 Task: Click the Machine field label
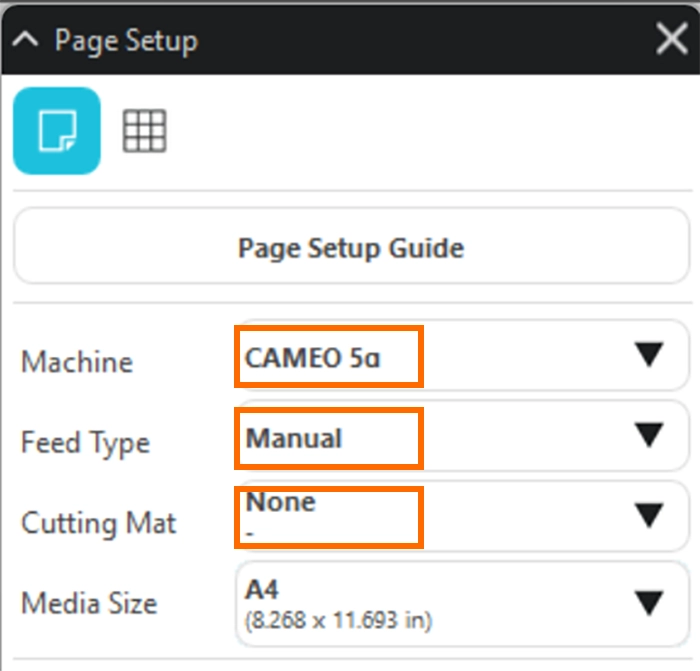tap(77, 362)
